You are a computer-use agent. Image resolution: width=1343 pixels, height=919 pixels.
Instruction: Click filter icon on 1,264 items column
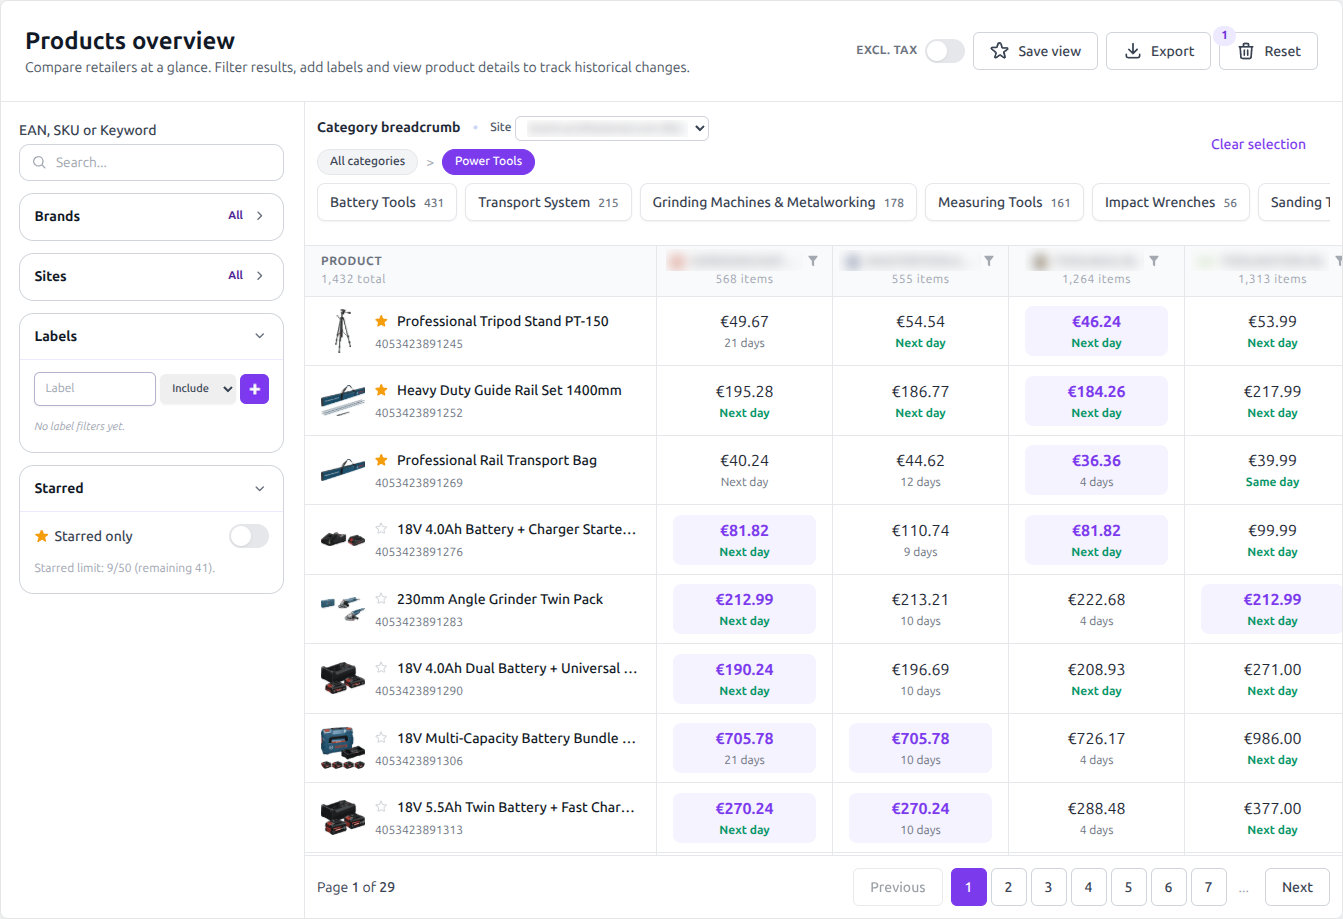(x=1154, y=261)
